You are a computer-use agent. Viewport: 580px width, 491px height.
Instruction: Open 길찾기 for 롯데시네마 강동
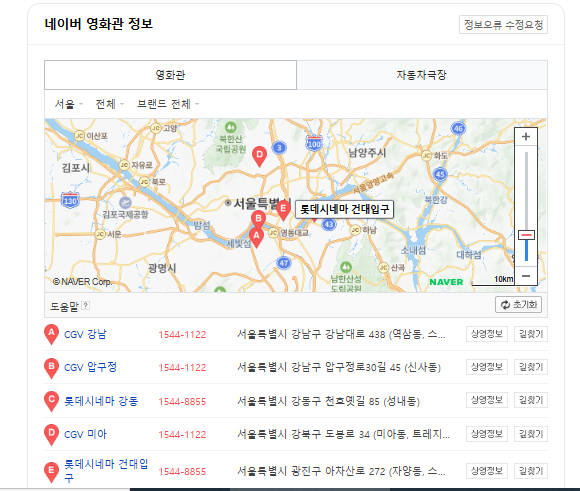pyautogui.click(x=531, y=400)
